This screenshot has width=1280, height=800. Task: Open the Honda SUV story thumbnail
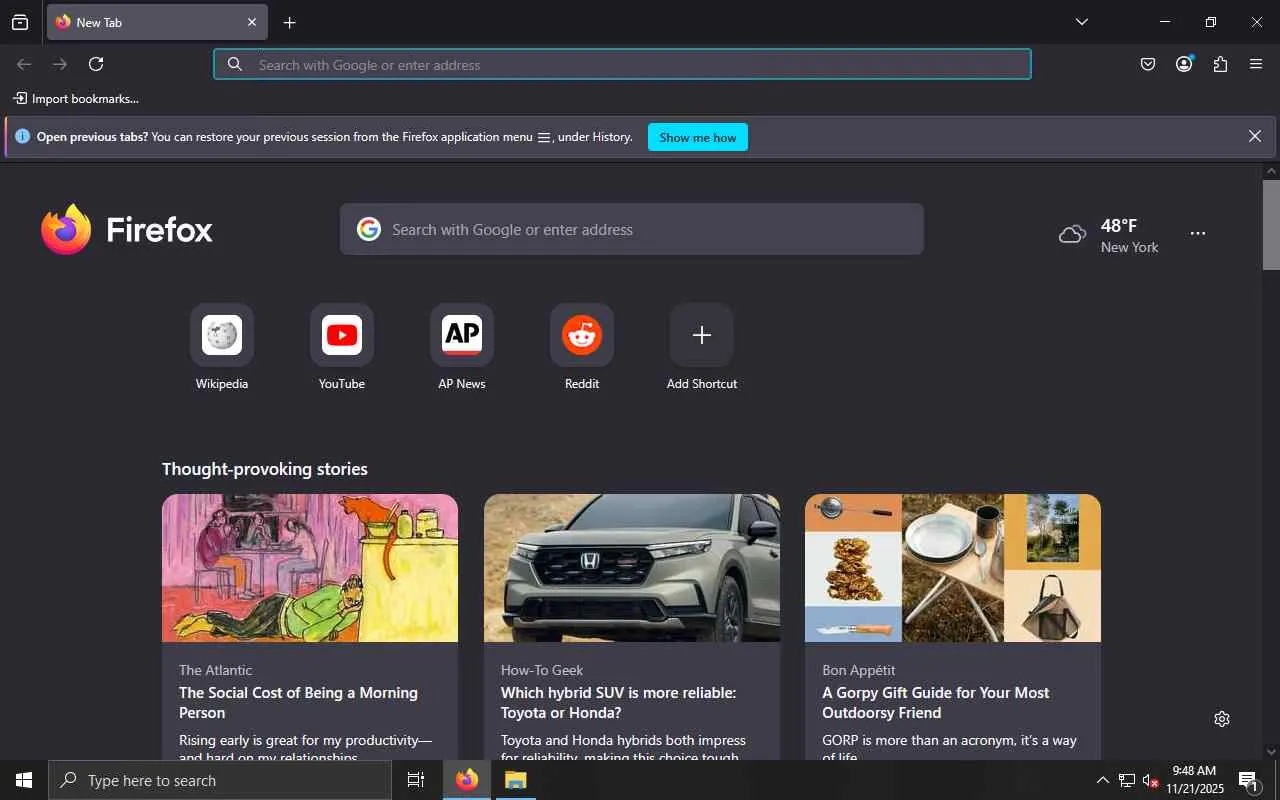click(x=632, y=568)
